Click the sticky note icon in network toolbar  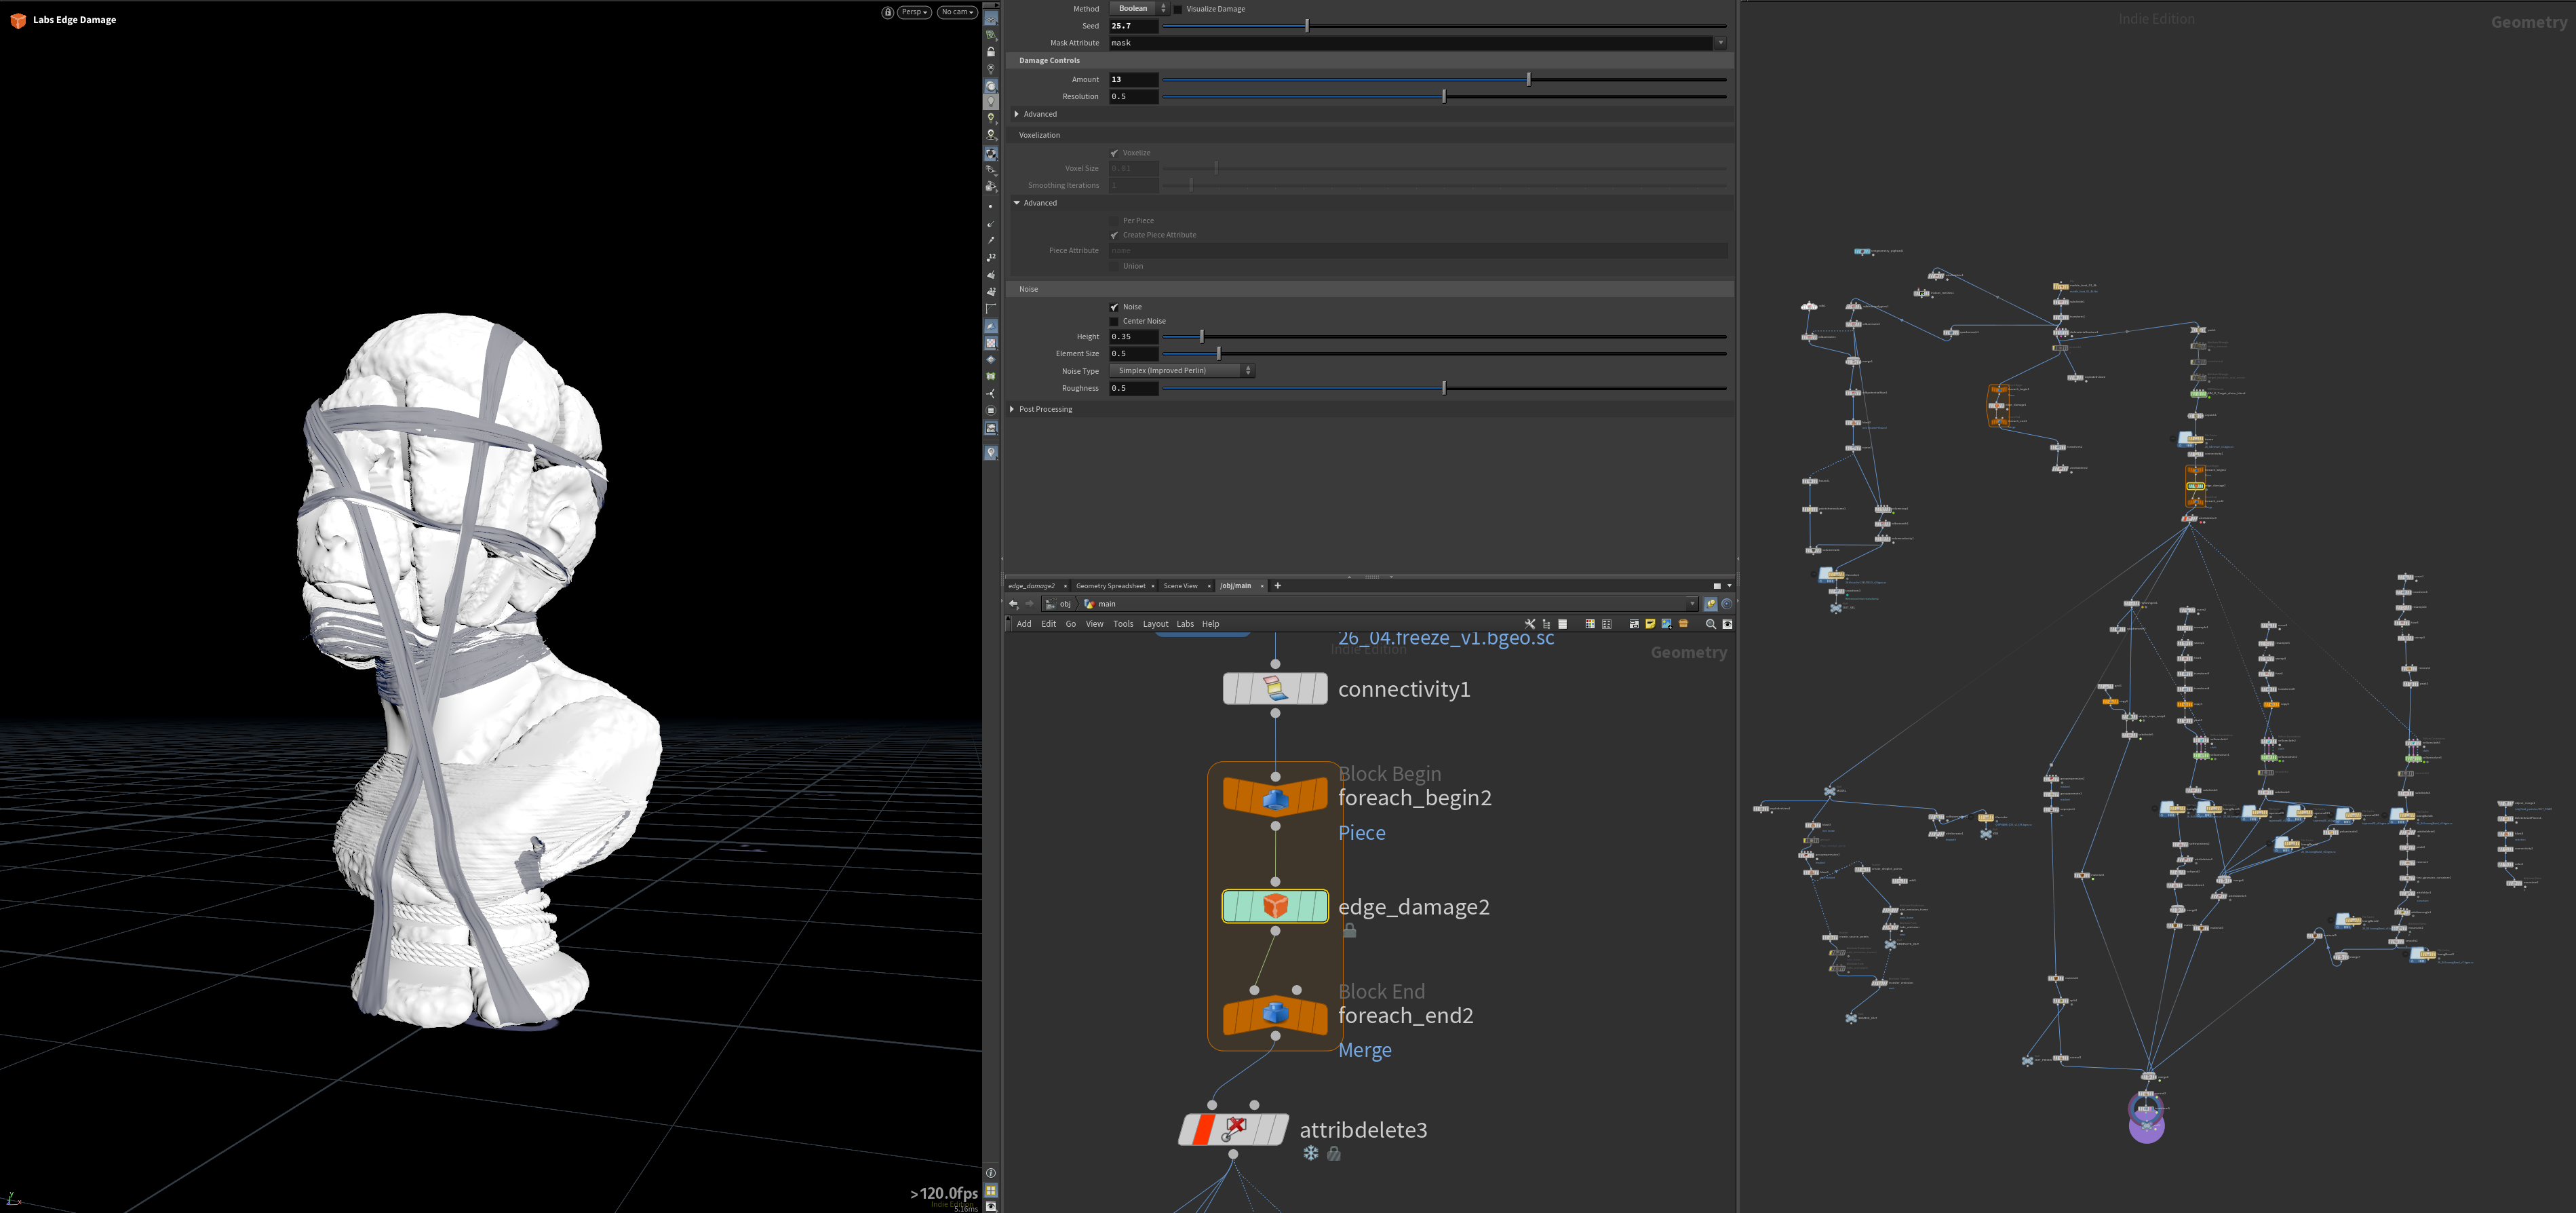[1650, 624]
